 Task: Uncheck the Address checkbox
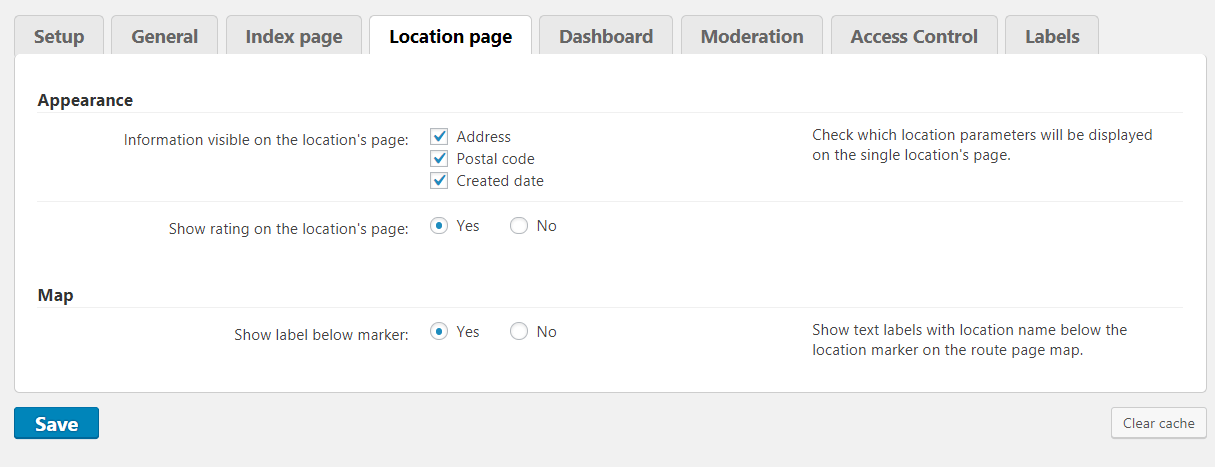pos(439,137)
